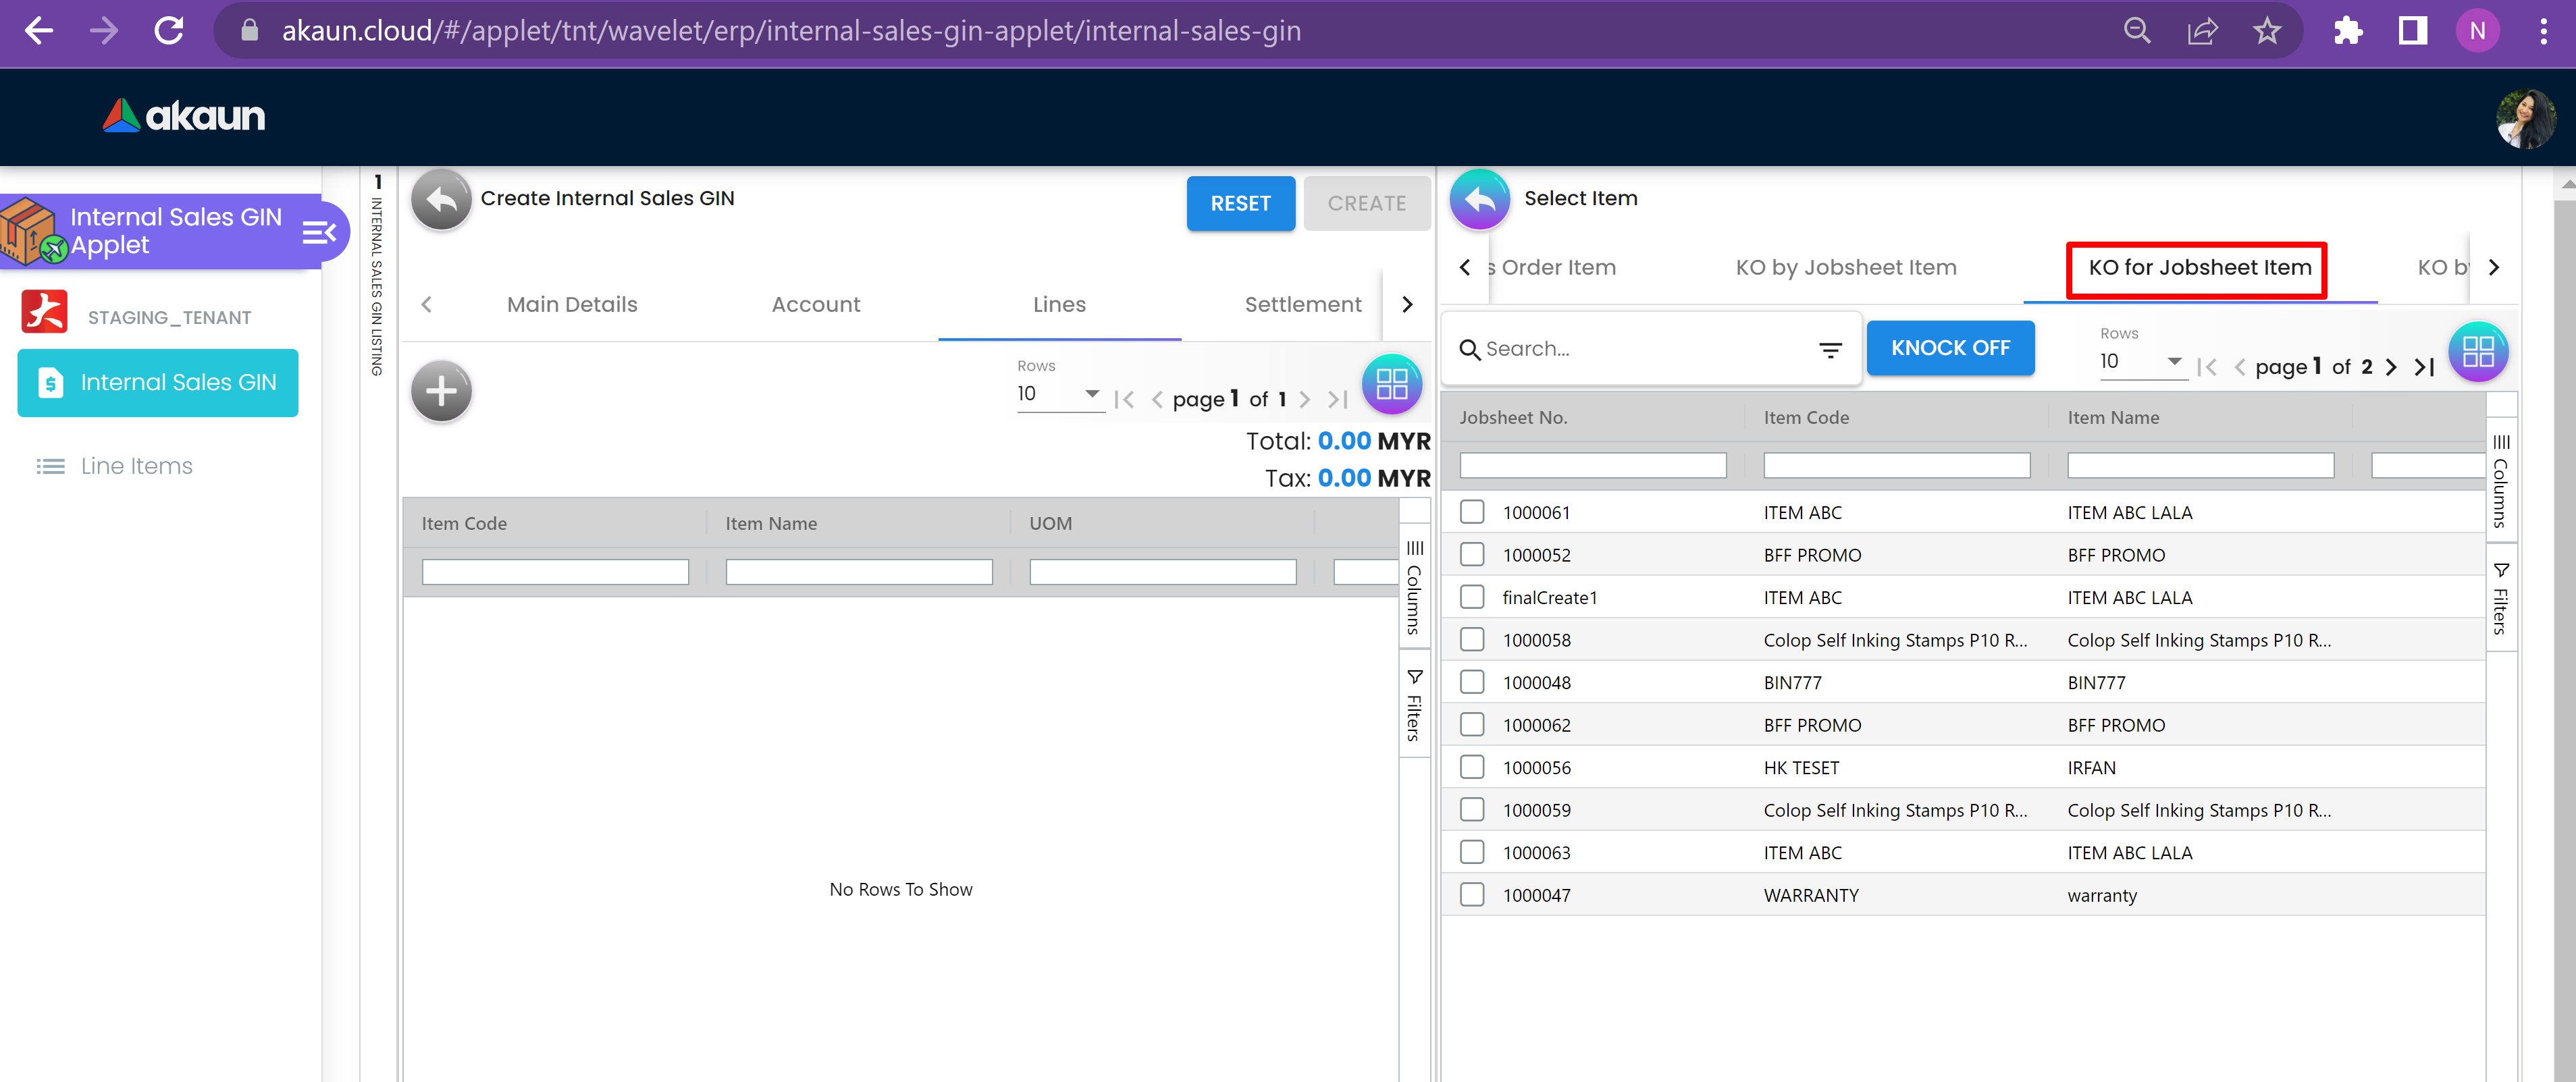Image resolution: width=2576 pixels, height=1082 pixels.
Task: Click the gray back arrow beside Create Internal Sales GIN
Action: 441,200
